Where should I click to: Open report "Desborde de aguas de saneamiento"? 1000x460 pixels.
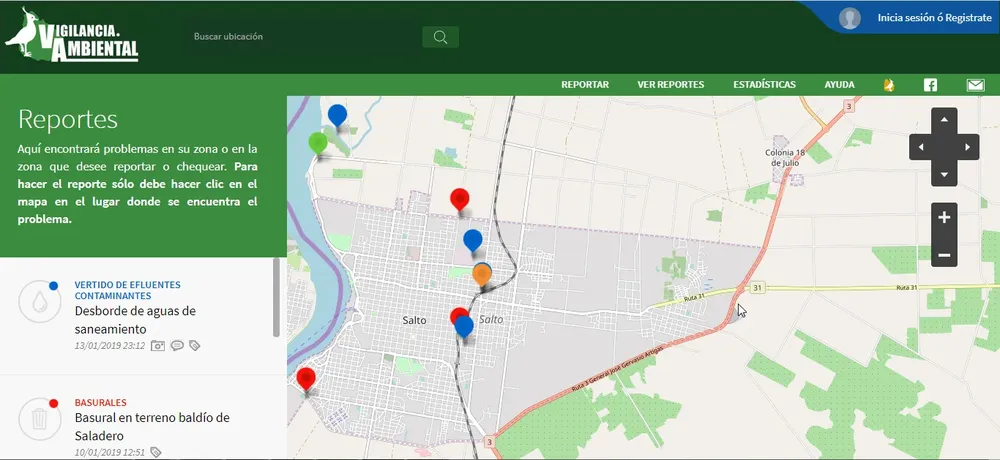[x=135, y=319]
